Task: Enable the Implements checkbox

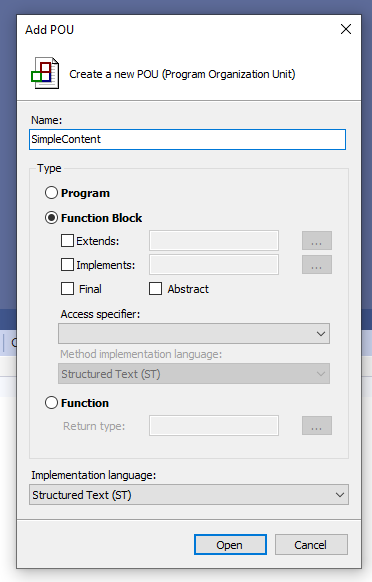Action: pos(67,265)
